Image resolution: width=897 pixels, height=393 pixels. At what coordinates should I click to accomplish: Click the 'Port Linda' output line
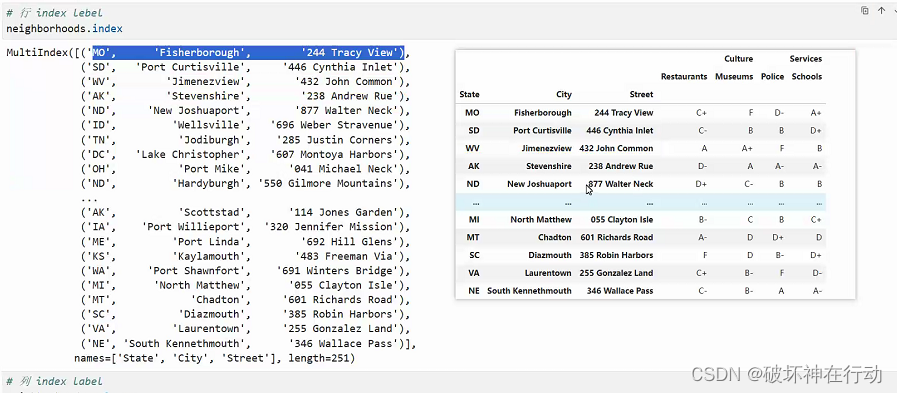245,242
